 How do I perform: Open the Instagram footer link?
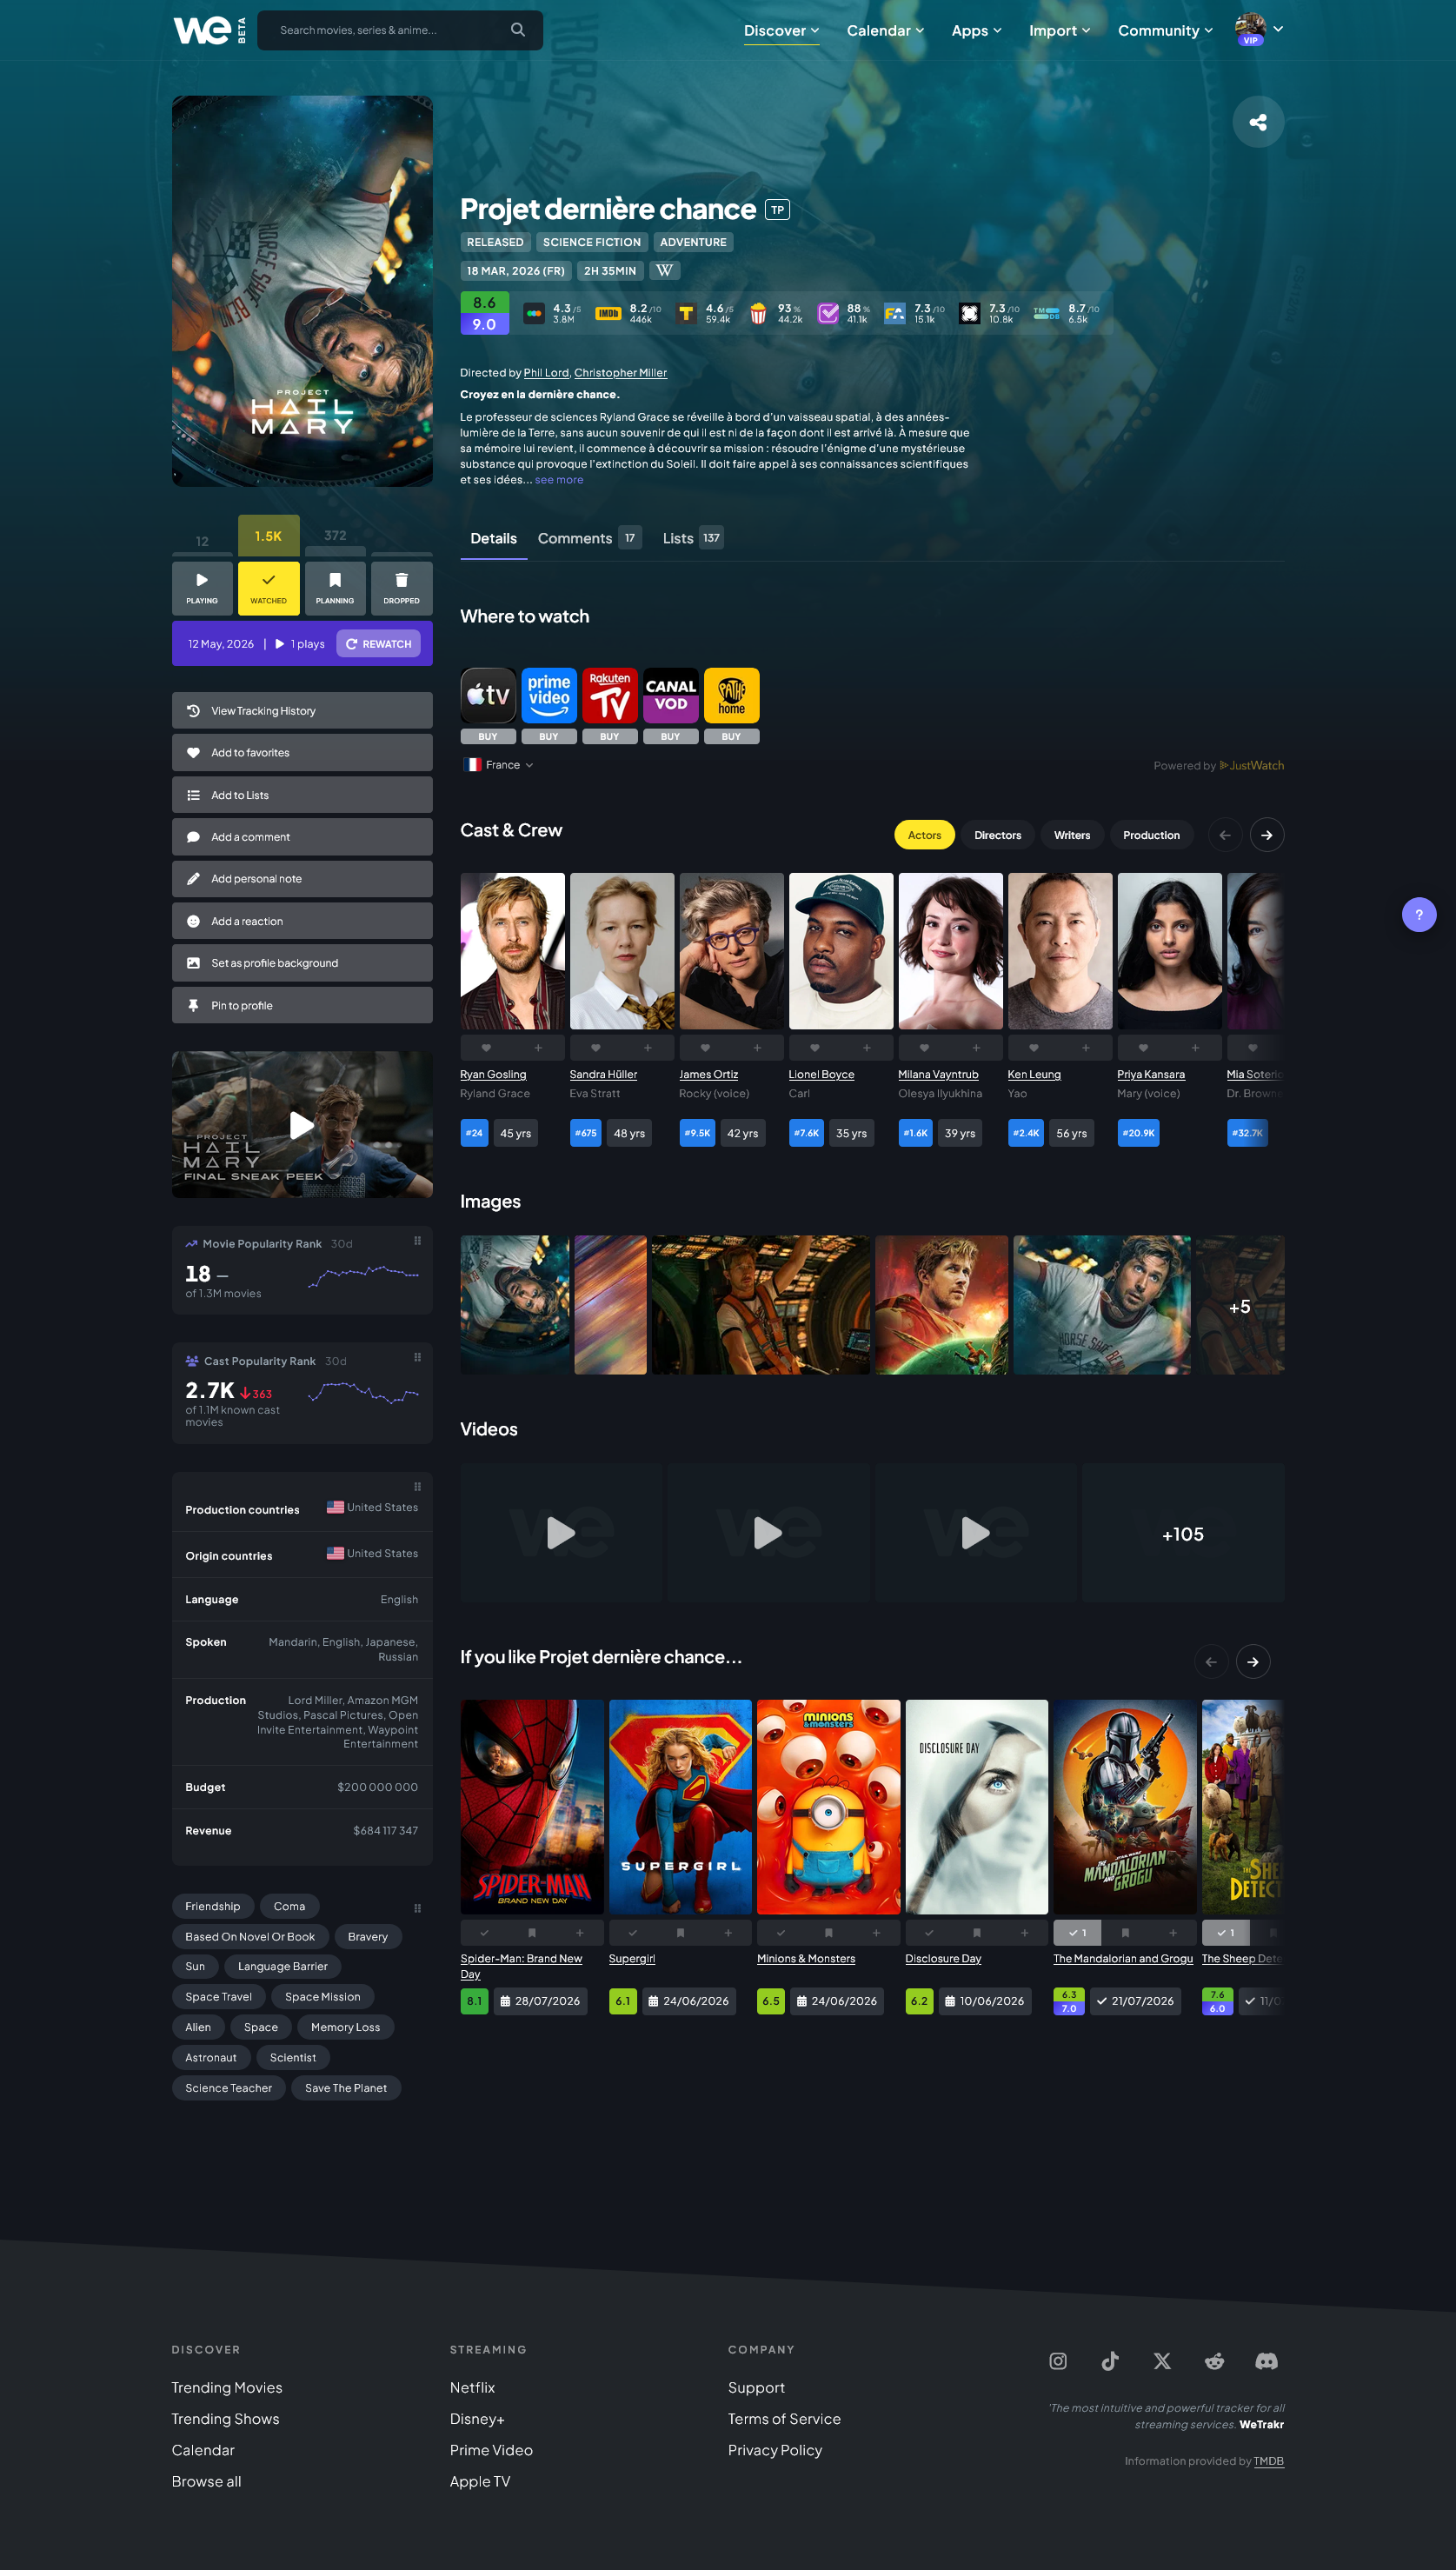[1058, 2361]
